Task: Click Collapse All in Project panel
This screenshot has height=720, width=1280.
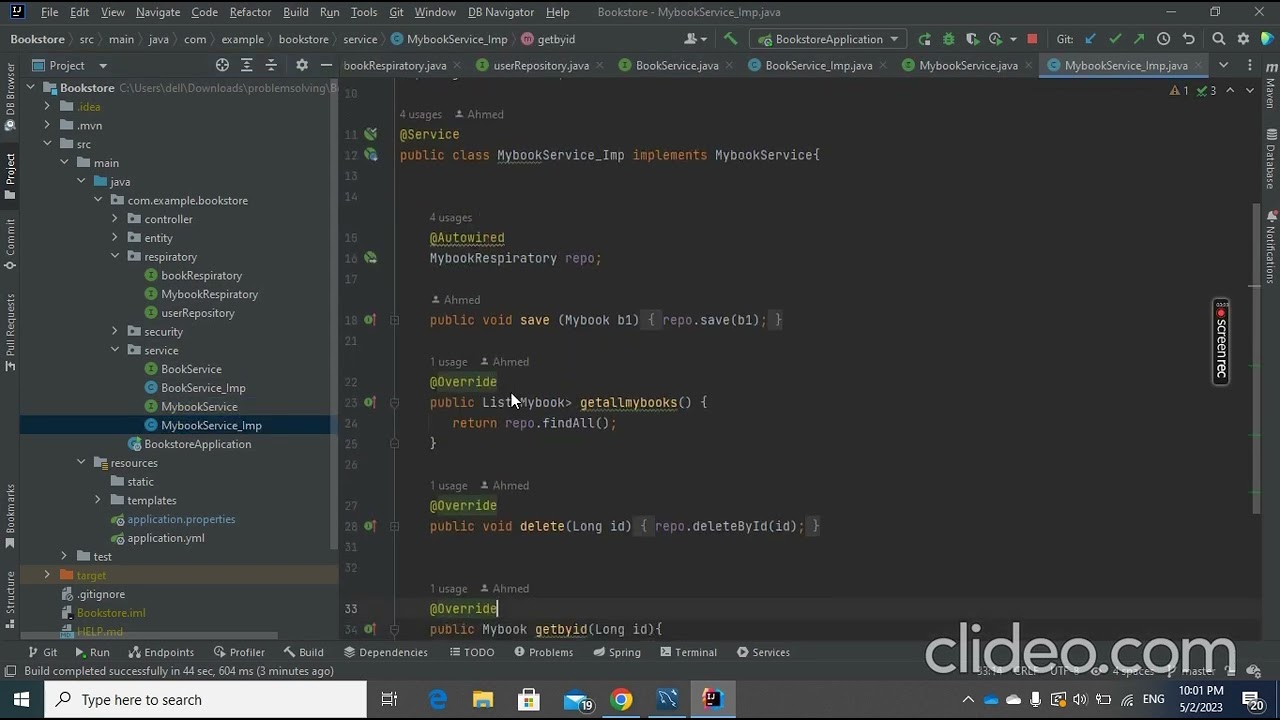Action: pyautogui.click(x=271, y=65)
